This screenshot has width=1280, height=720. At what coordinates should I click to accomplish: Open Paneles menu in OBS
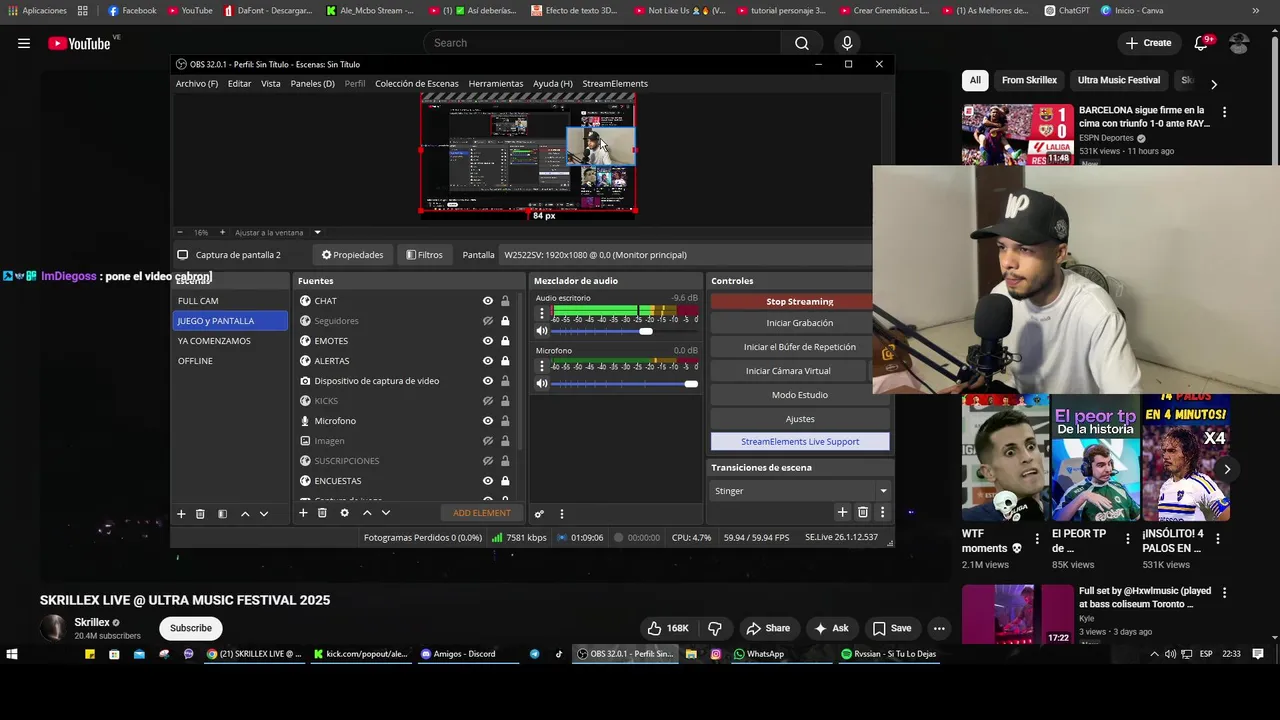coord(312,84)
